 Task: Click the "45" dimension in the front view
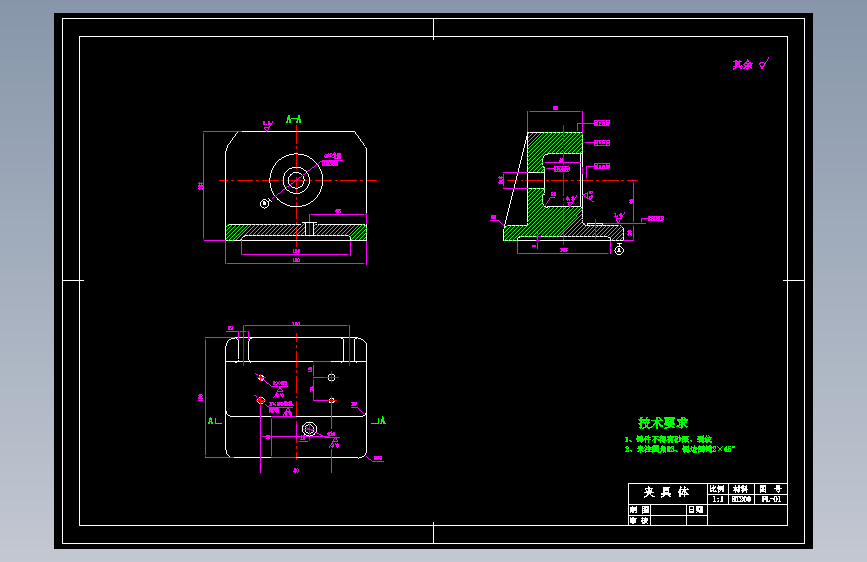pyautogui.click(x=338, y=211)
